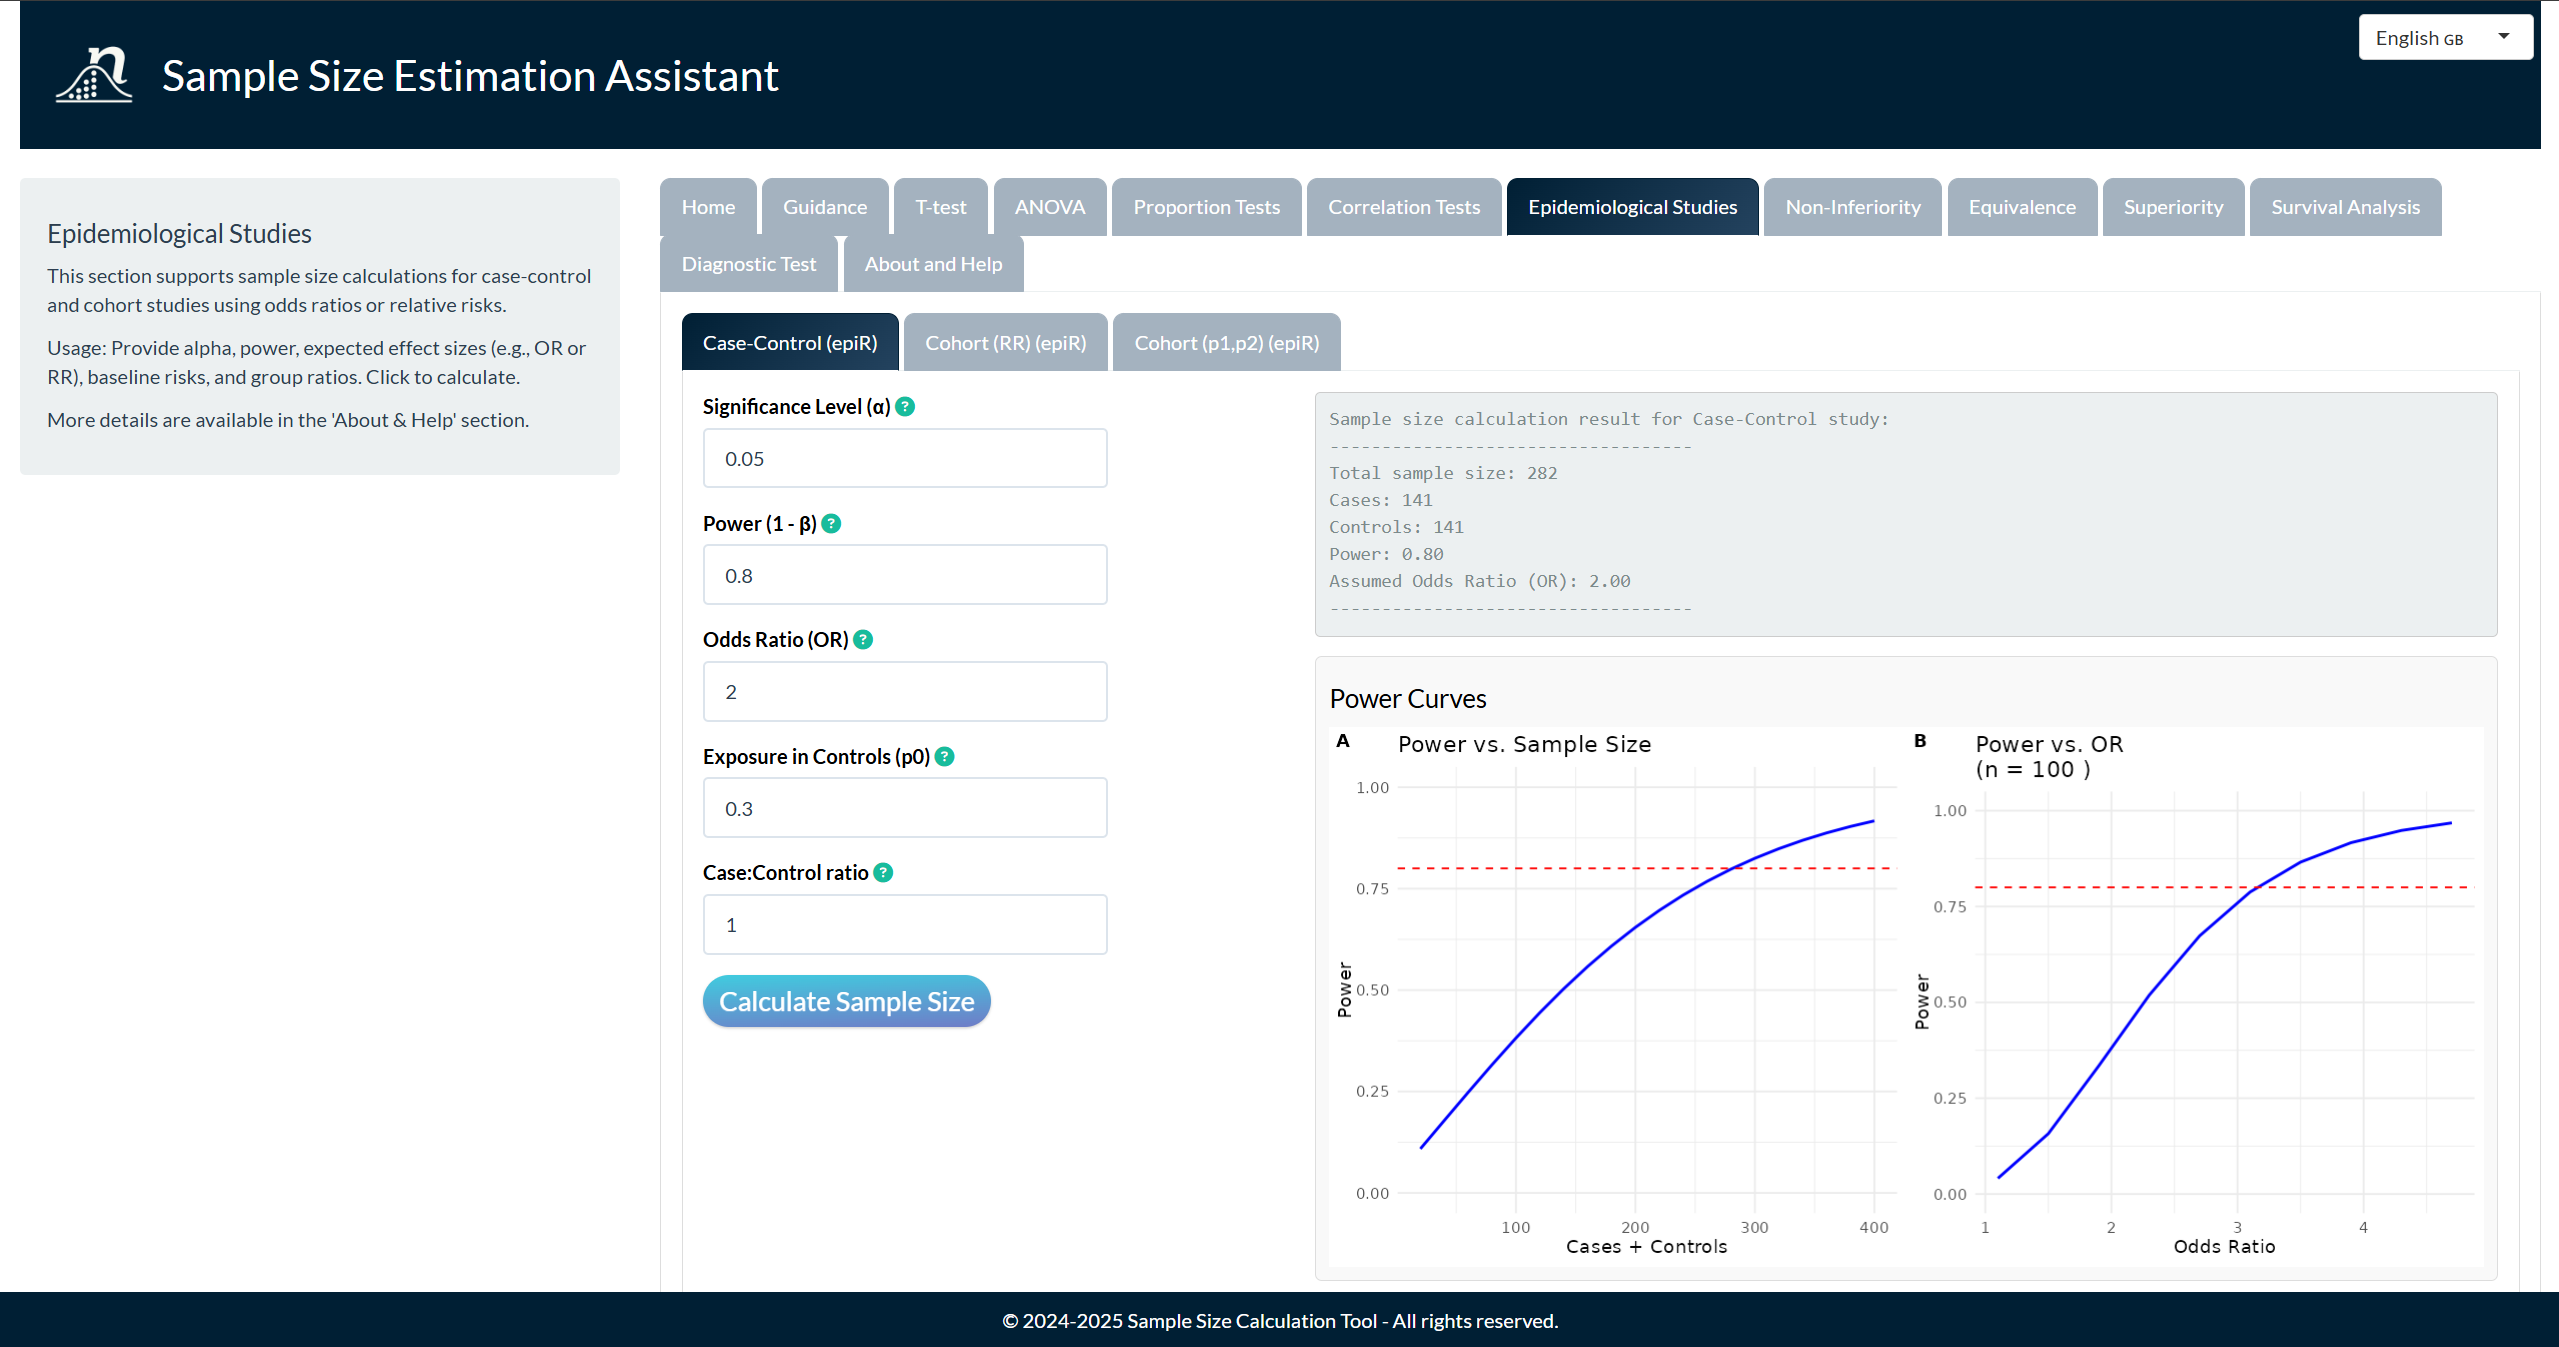Image resolution: width=2559 pixels, height=1347 pixels.
Task: Click help icon for Exposure in Controls (p0)
Action: (x=944, y=757)
